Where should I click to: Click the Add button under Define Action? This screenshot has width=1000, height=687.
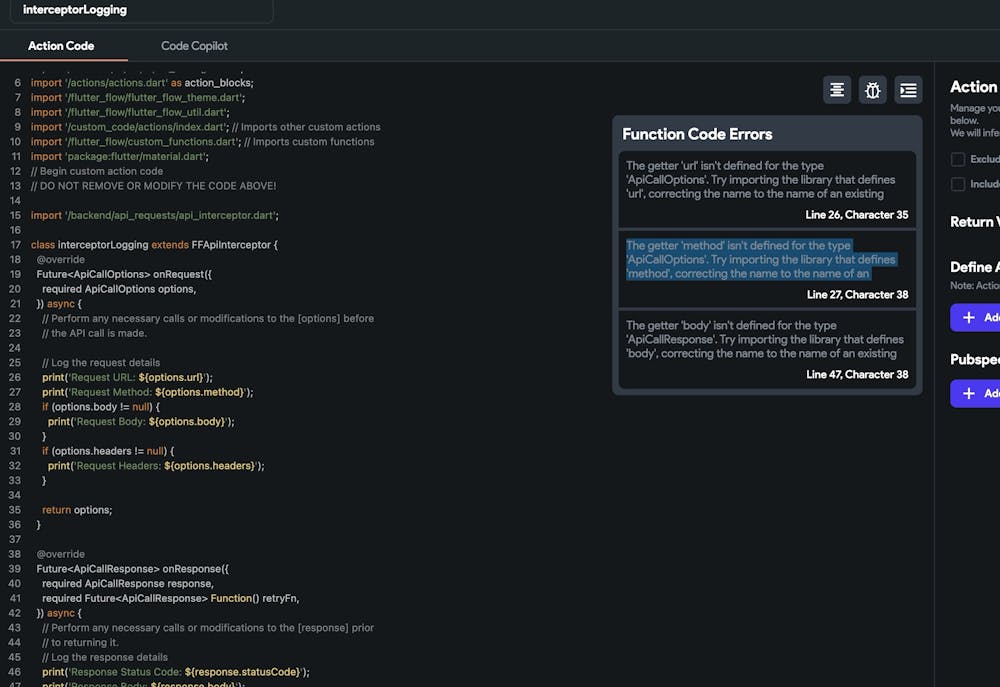tap(984, 318)
